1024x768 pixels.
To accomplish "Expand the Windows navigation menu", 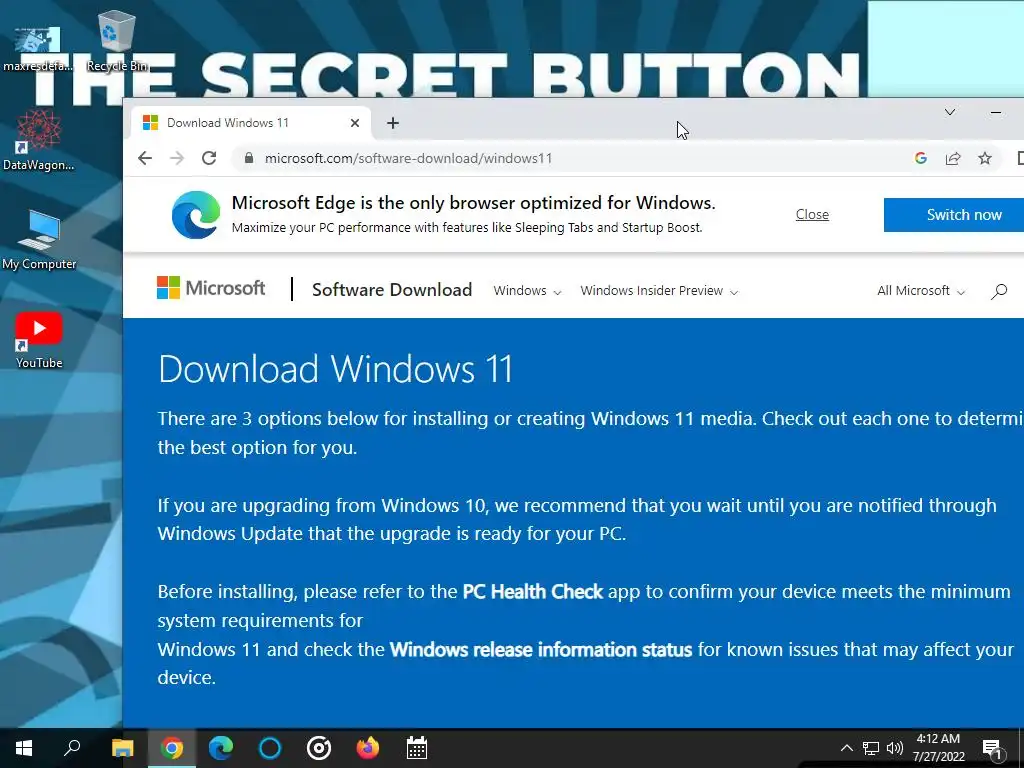I will point(527,291).
